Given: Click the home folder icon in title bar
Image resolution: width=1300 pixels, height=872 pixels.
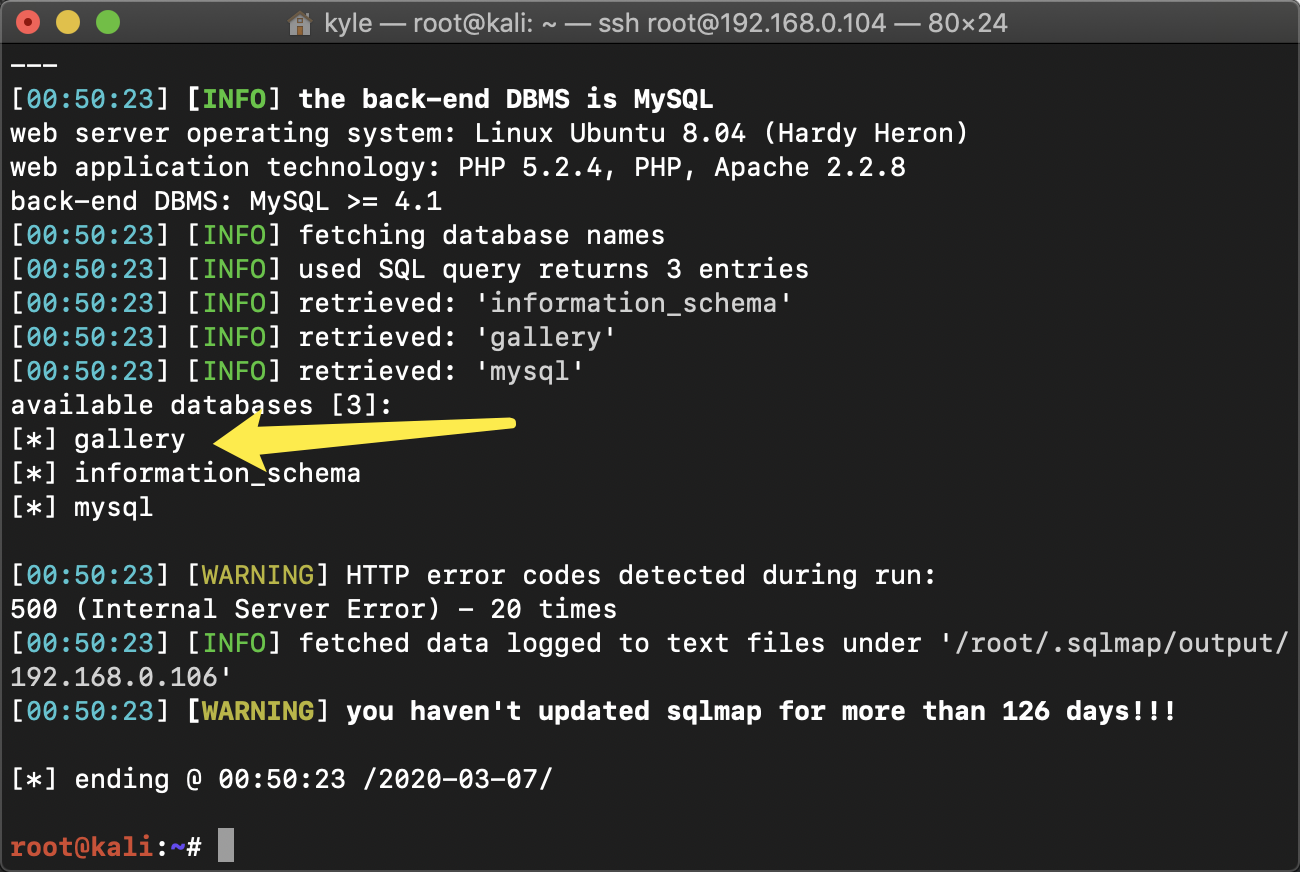Looking at the screenshot, I should coord(299,23).
